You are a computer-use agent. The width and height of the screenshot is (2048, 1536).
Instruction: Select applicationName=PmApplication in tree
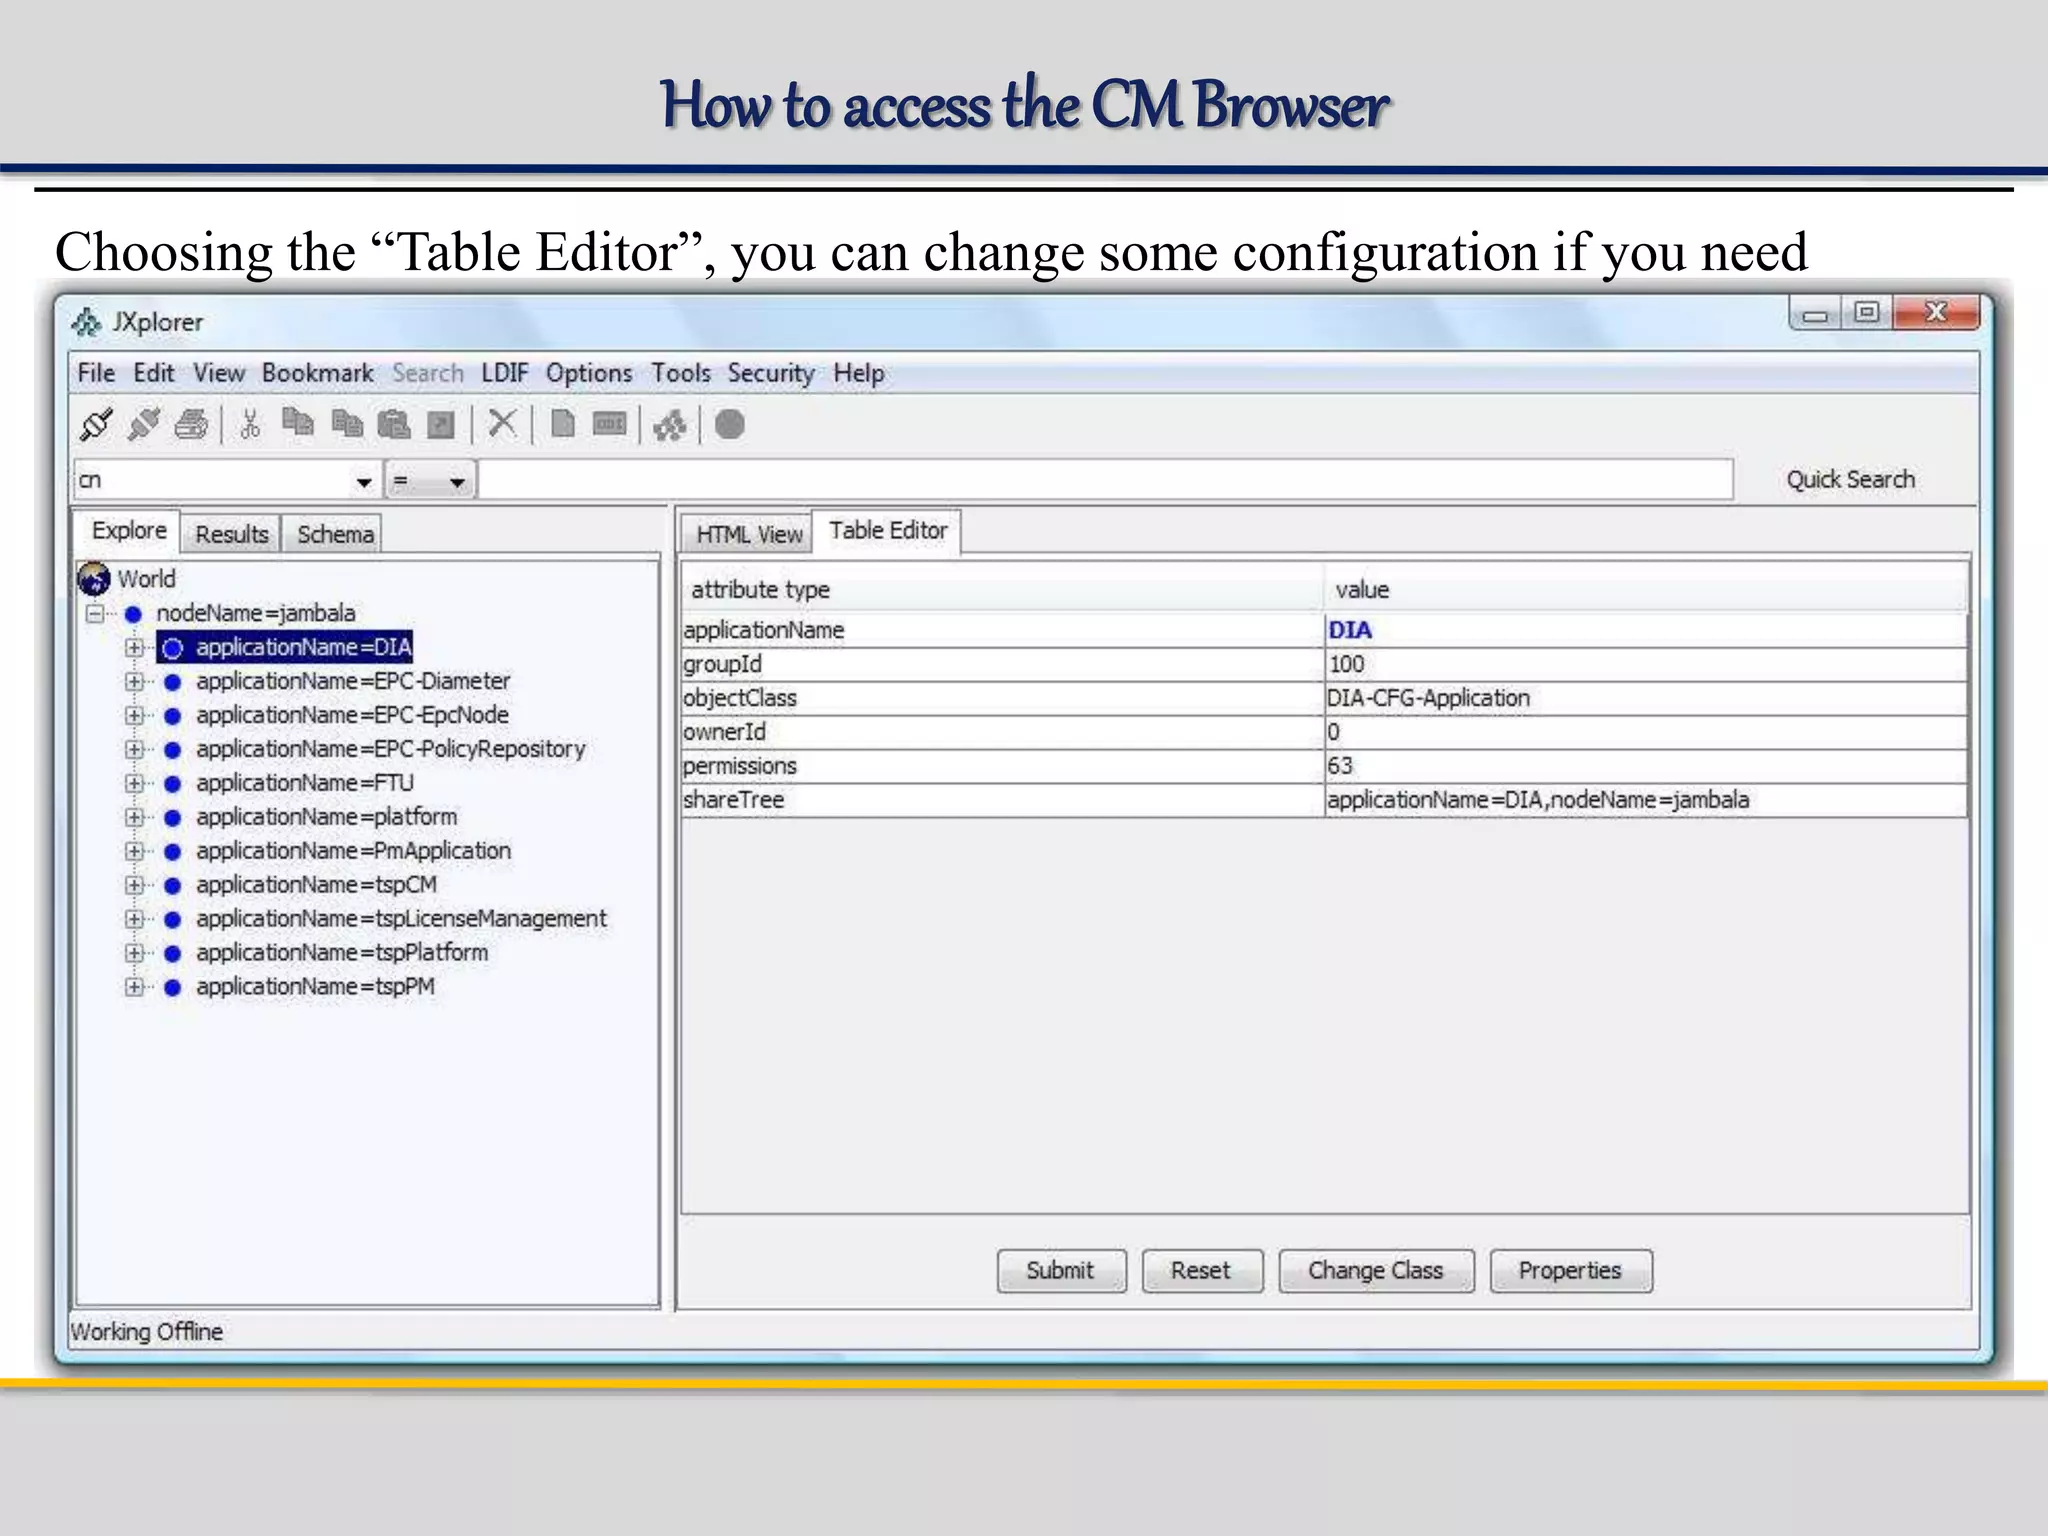tap(353, 851)
